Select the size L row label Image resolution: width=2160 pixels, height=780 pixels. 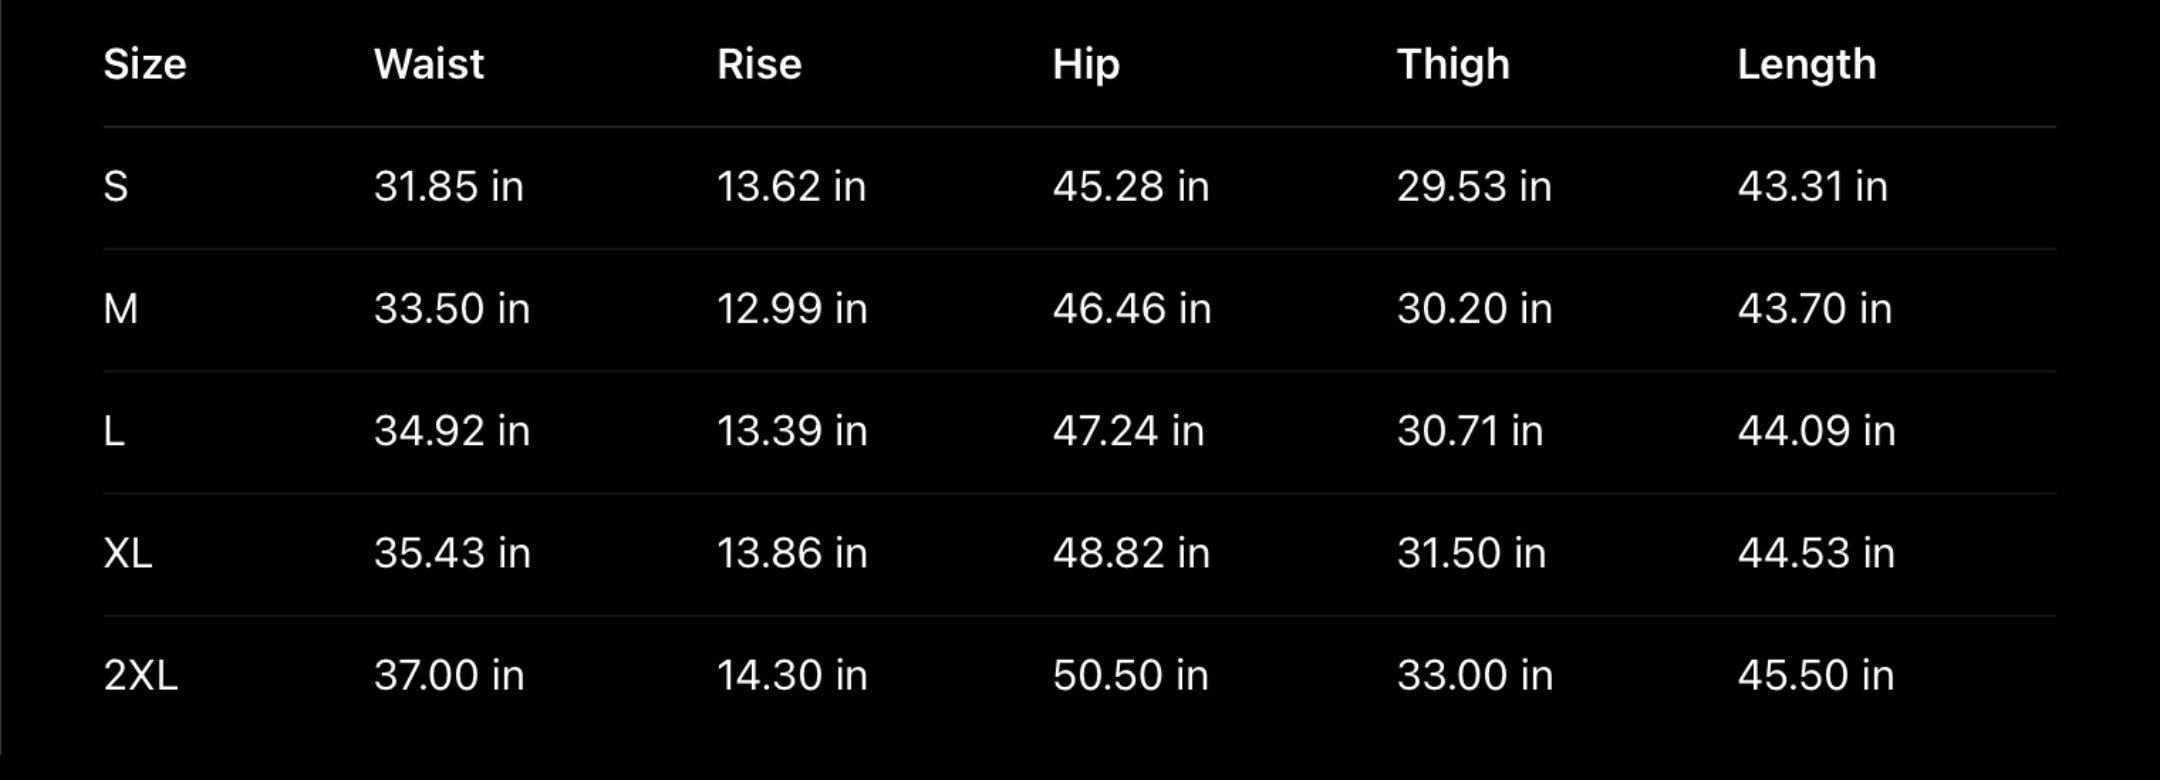click(114, 431)
